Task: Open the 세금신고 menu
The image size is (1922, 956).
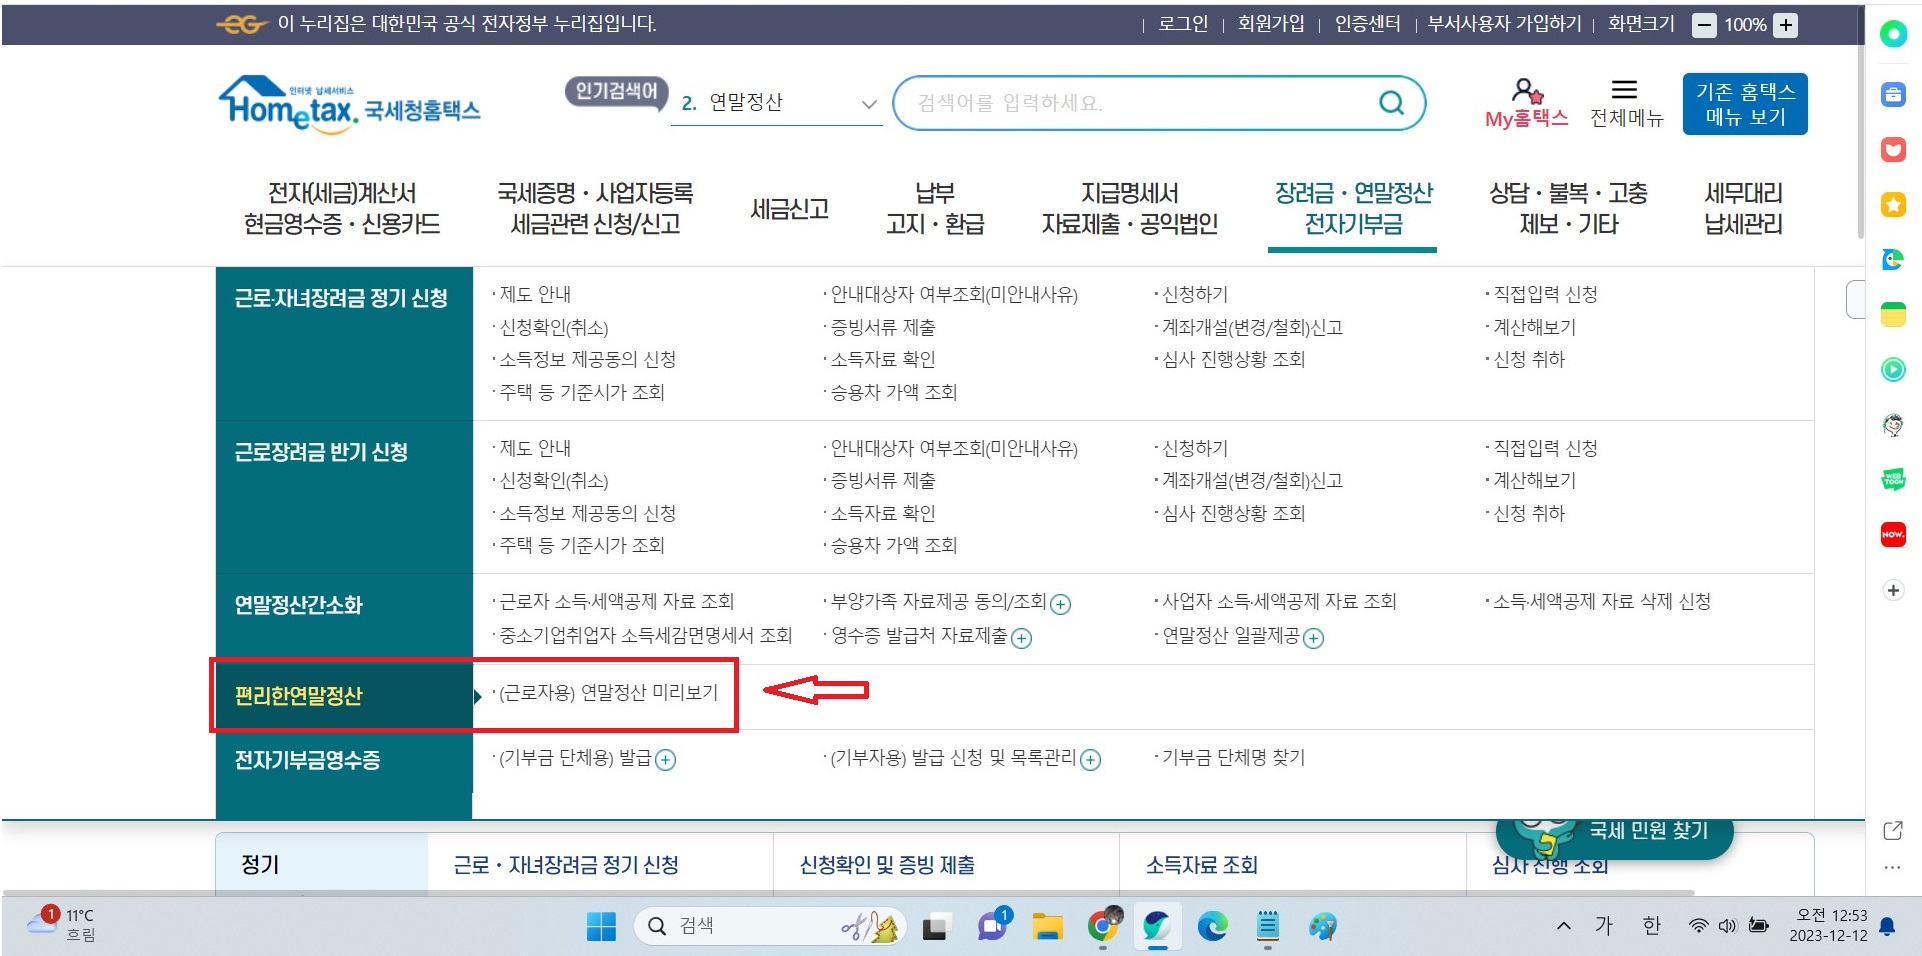Action: (788, 208)
